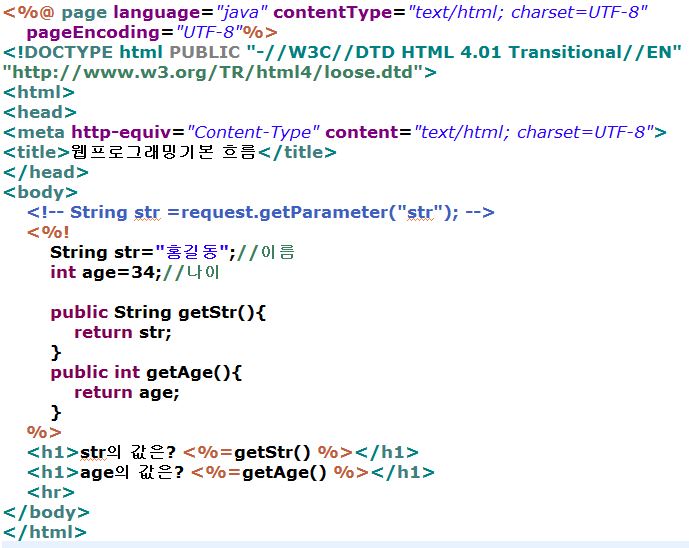Click the opening <body> tag
The height and width of the screenshot is (548, 689).
coord(40,192)
